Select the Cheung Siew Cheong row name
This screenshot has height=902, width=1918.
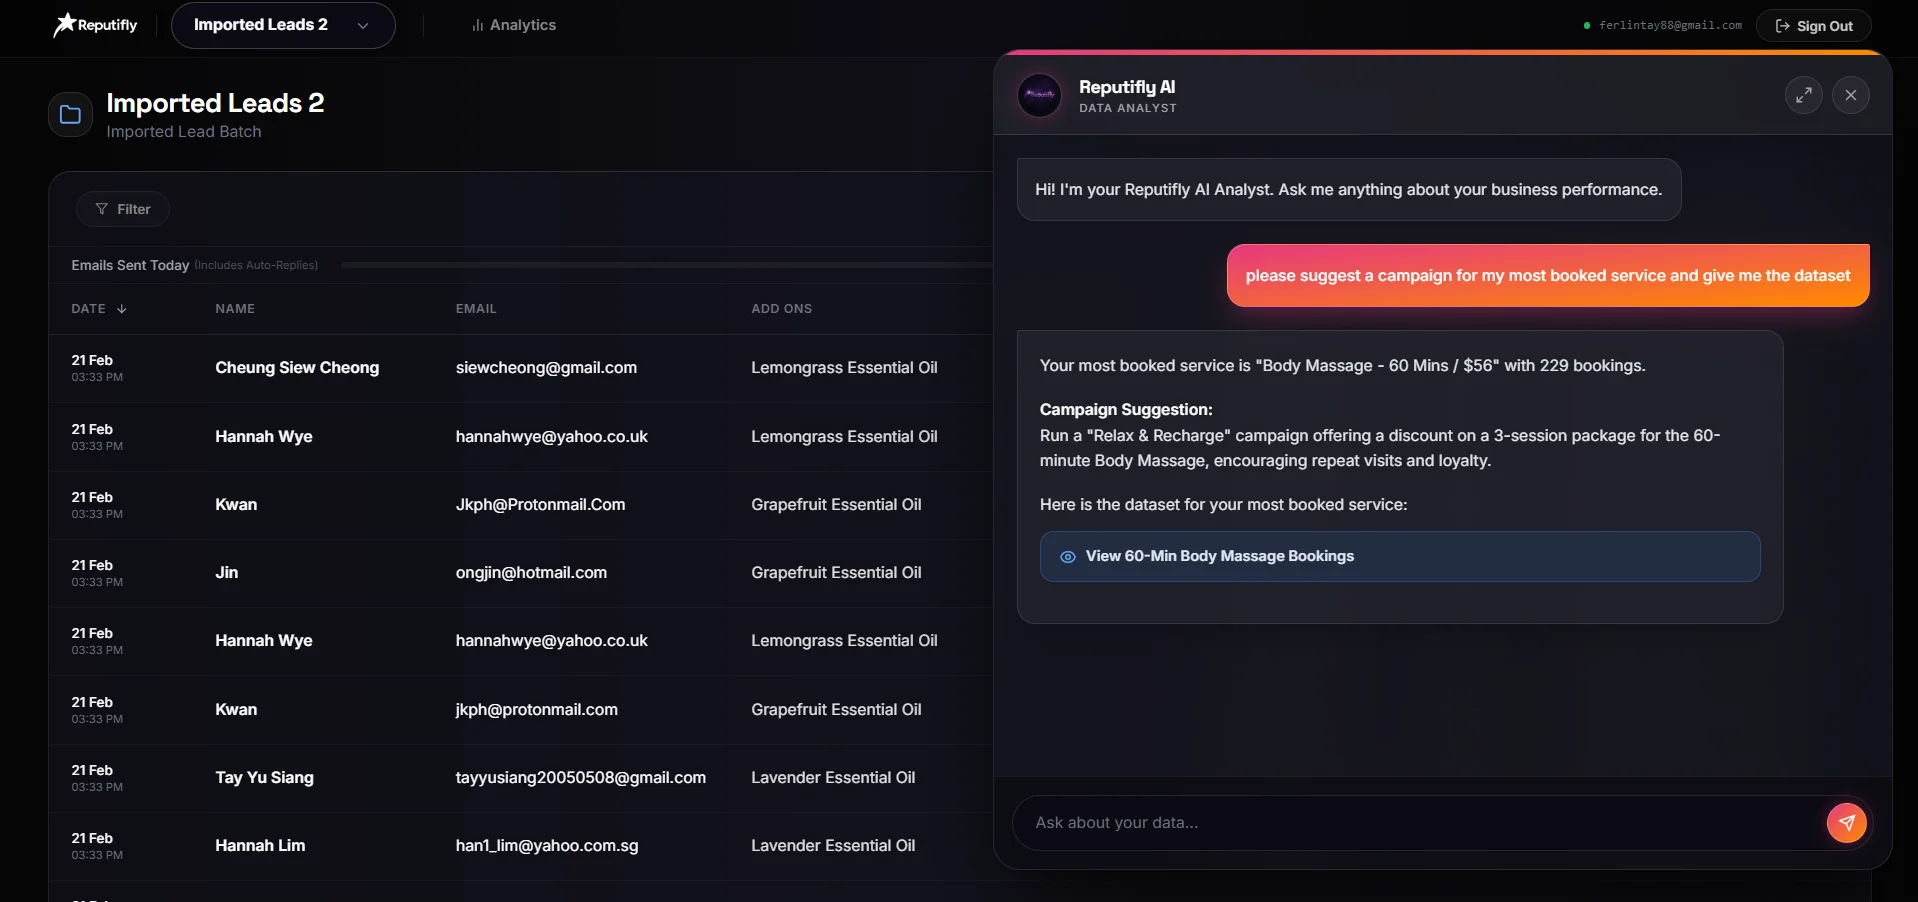point(297,368)
